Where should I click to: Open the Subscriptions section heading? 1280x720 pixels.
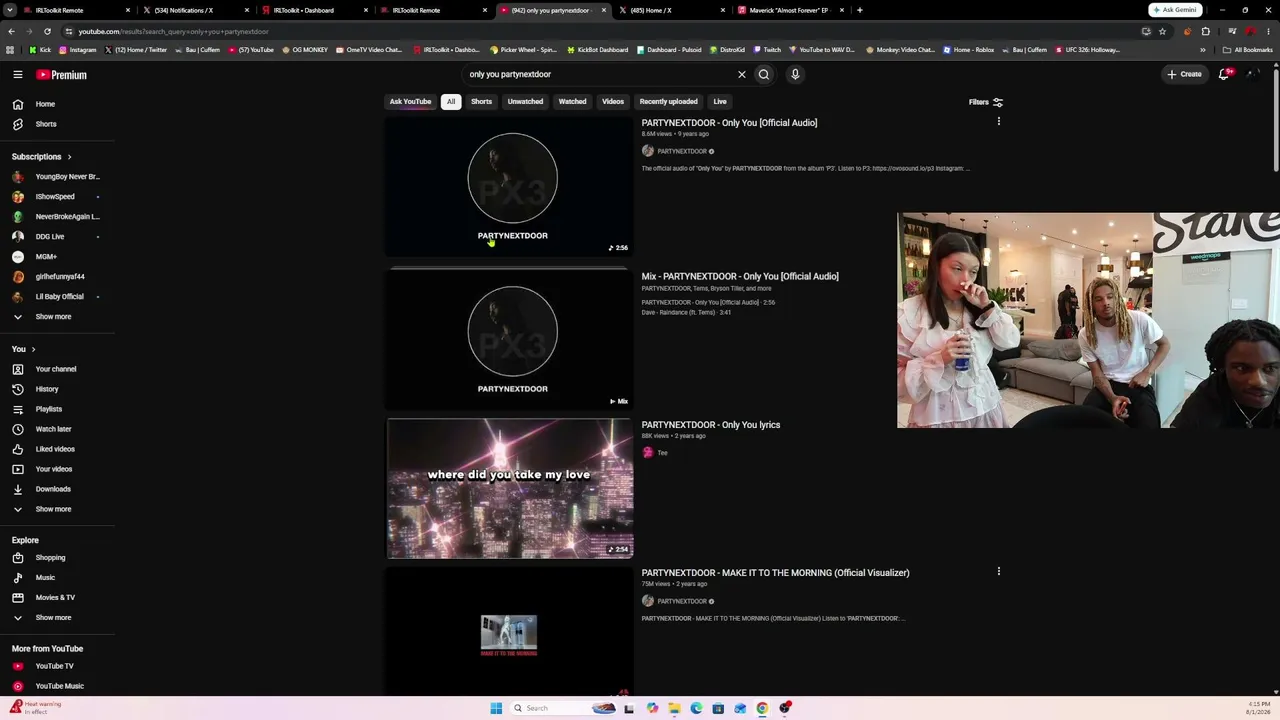click(41, 157)
